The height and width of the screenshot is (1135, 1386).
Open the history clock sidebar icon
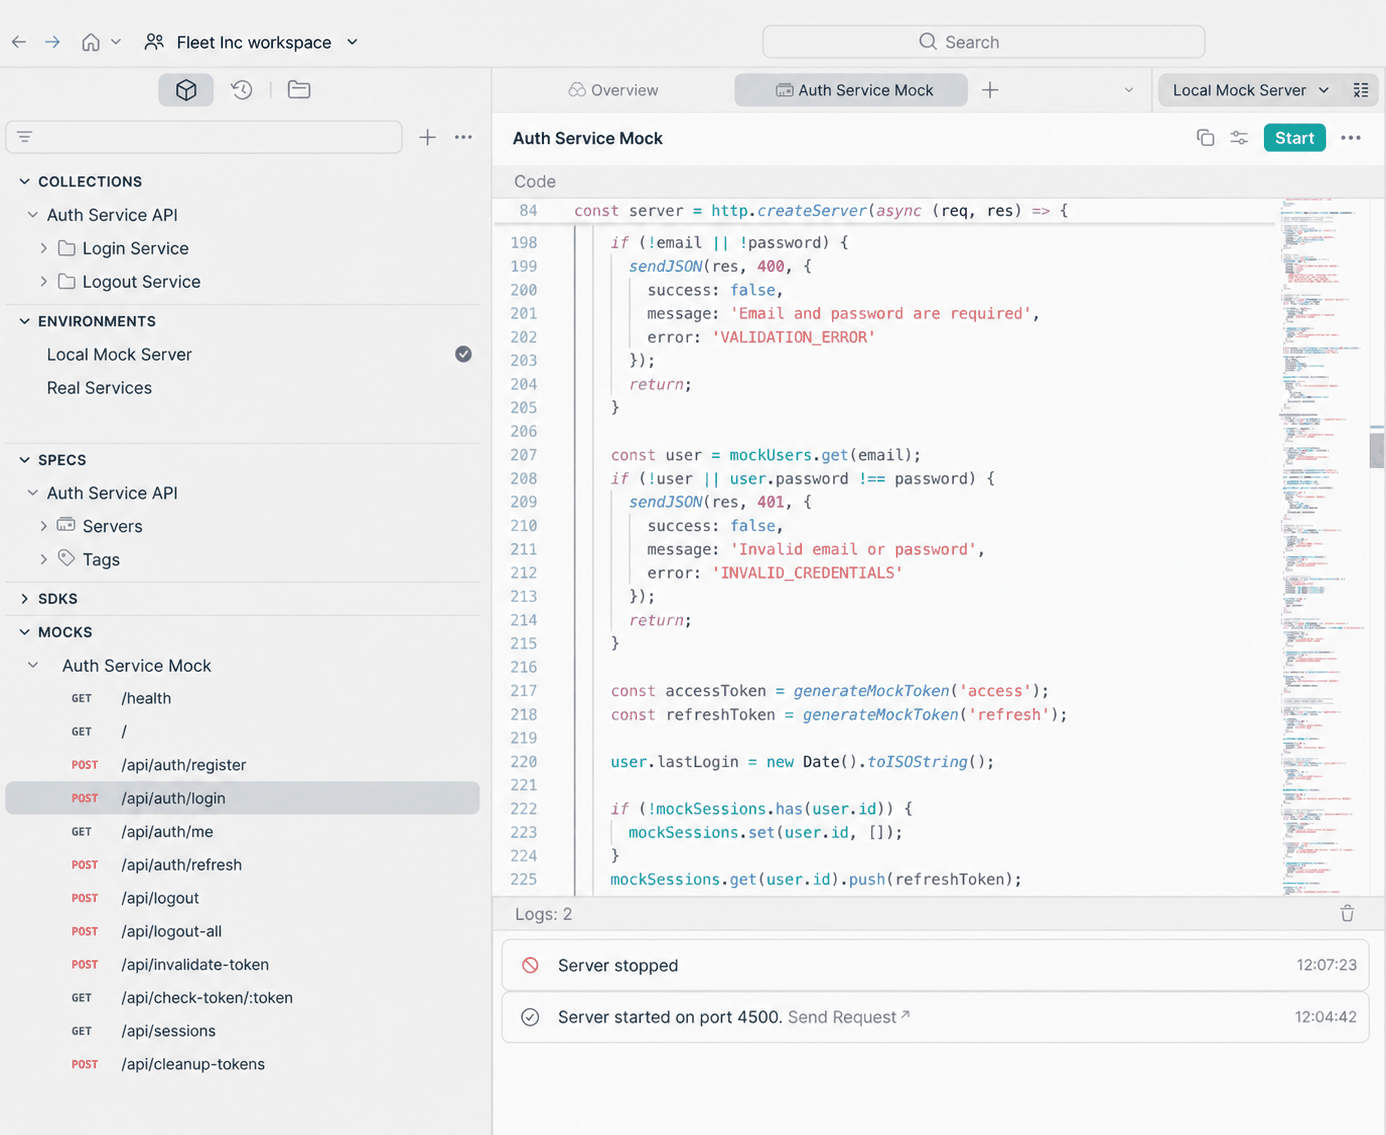[242, 90]
